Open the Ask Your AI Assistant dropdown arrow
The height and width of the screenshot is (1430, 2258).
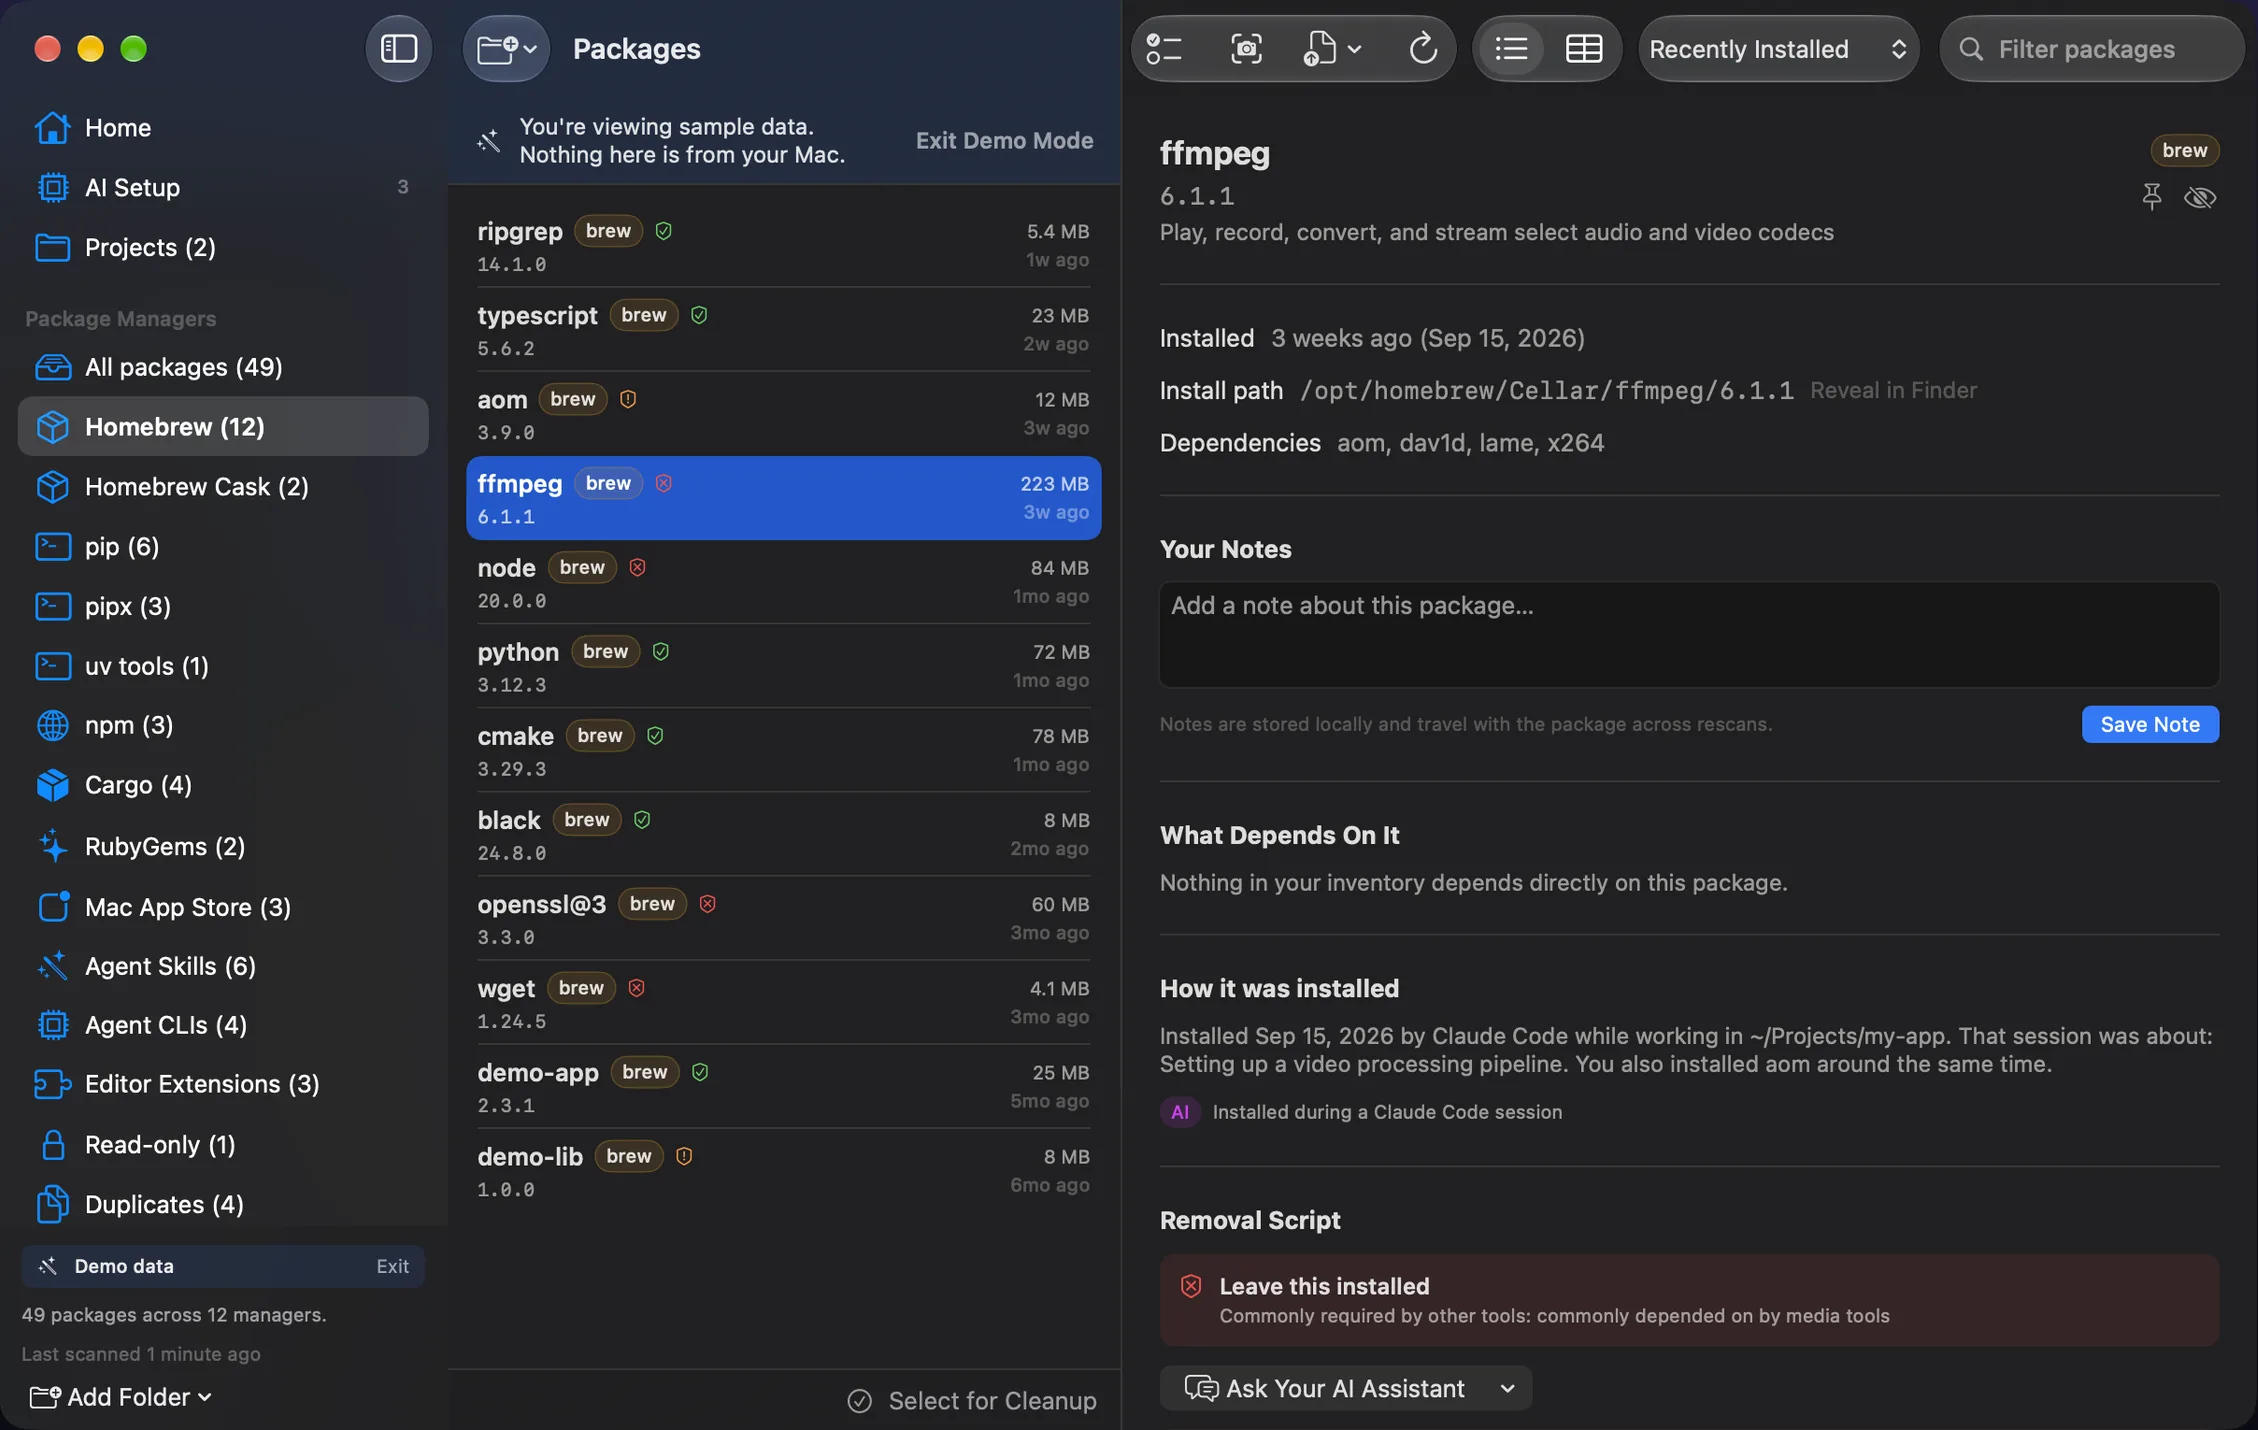(x=1507, y=1388)
